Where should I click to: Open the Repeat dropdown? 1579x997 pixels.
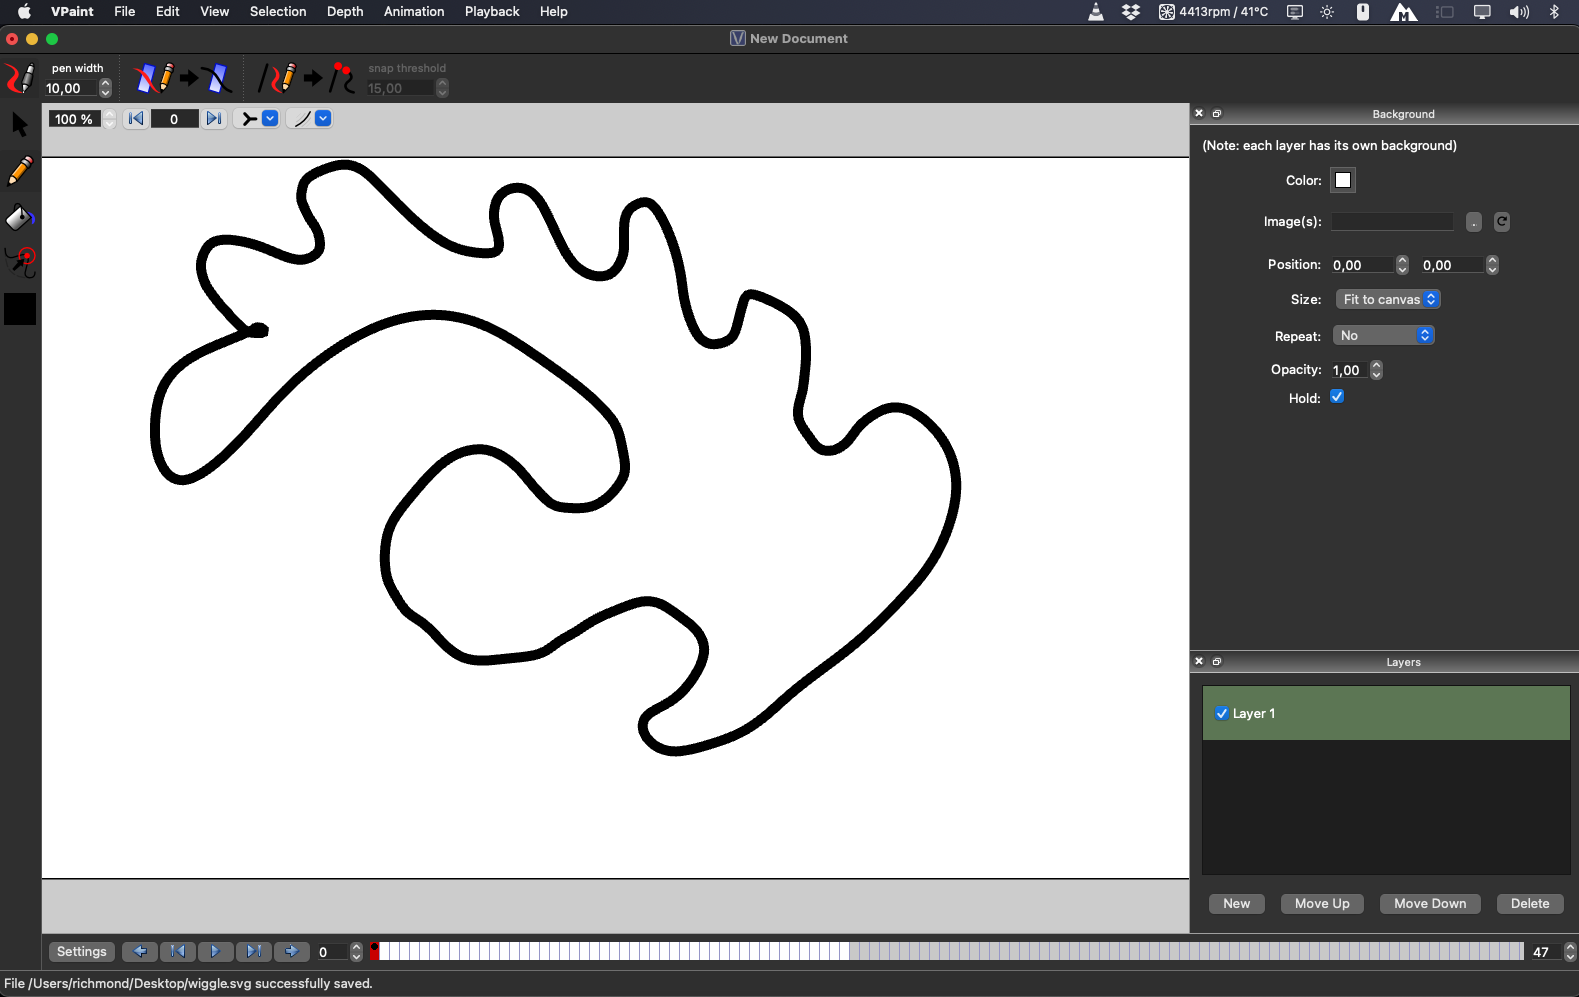click(x=1384, y=336)
